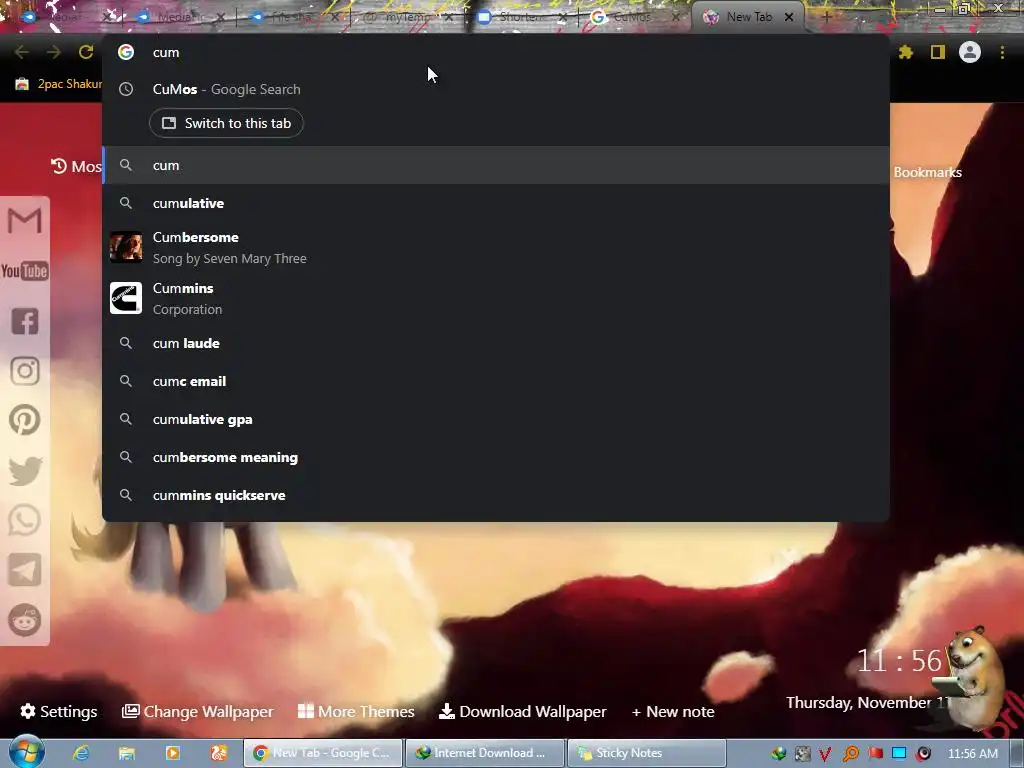Open Twitter from the sidebar

pos(25,470)
